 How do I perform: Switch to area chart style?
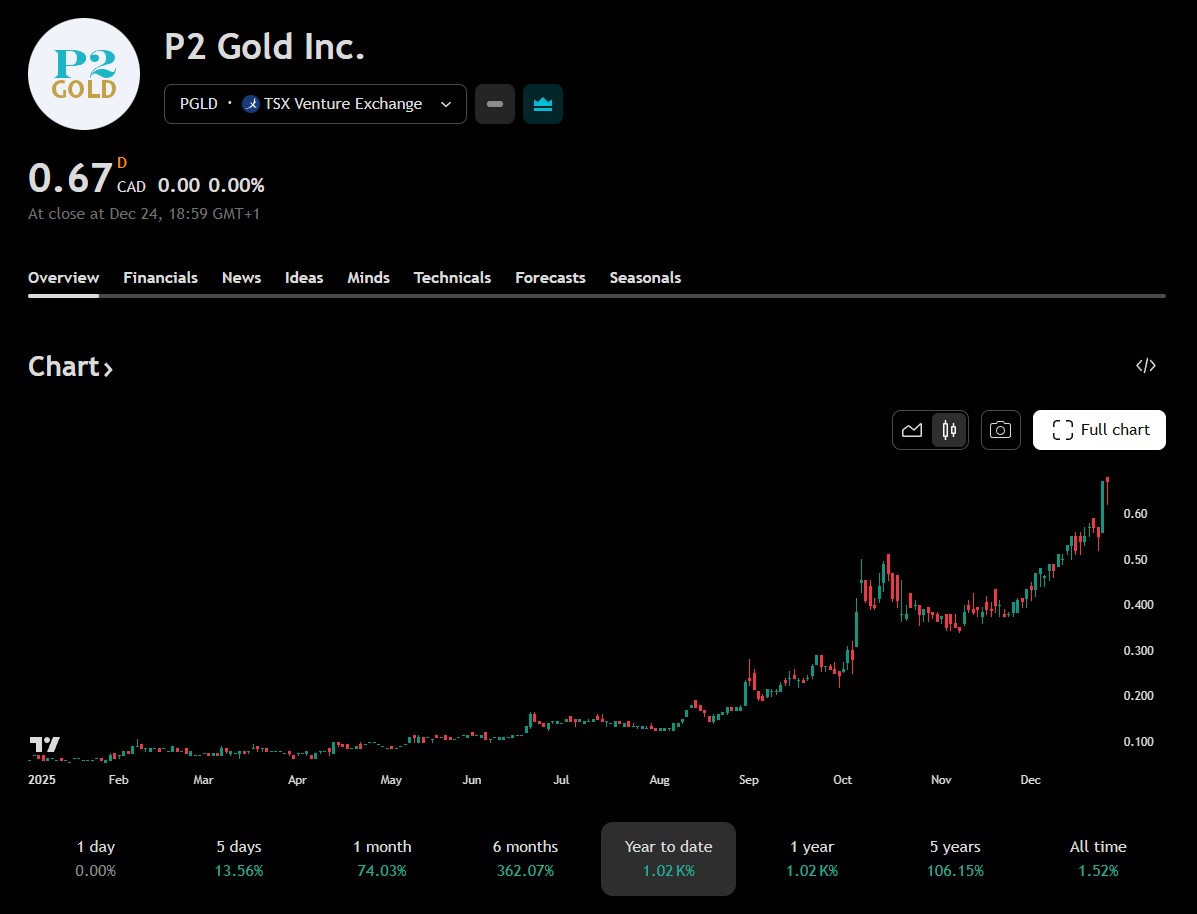click(912, 430)
